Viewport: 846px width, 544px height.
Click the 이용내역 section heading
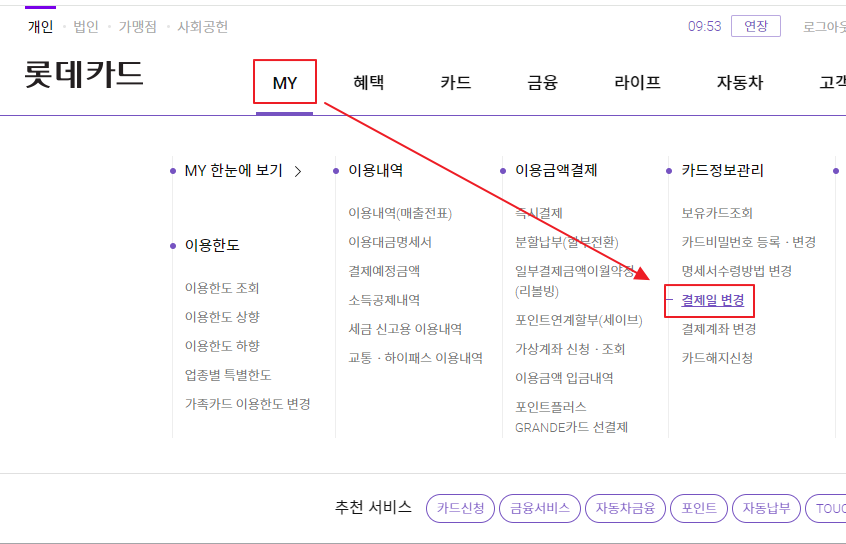376,171
